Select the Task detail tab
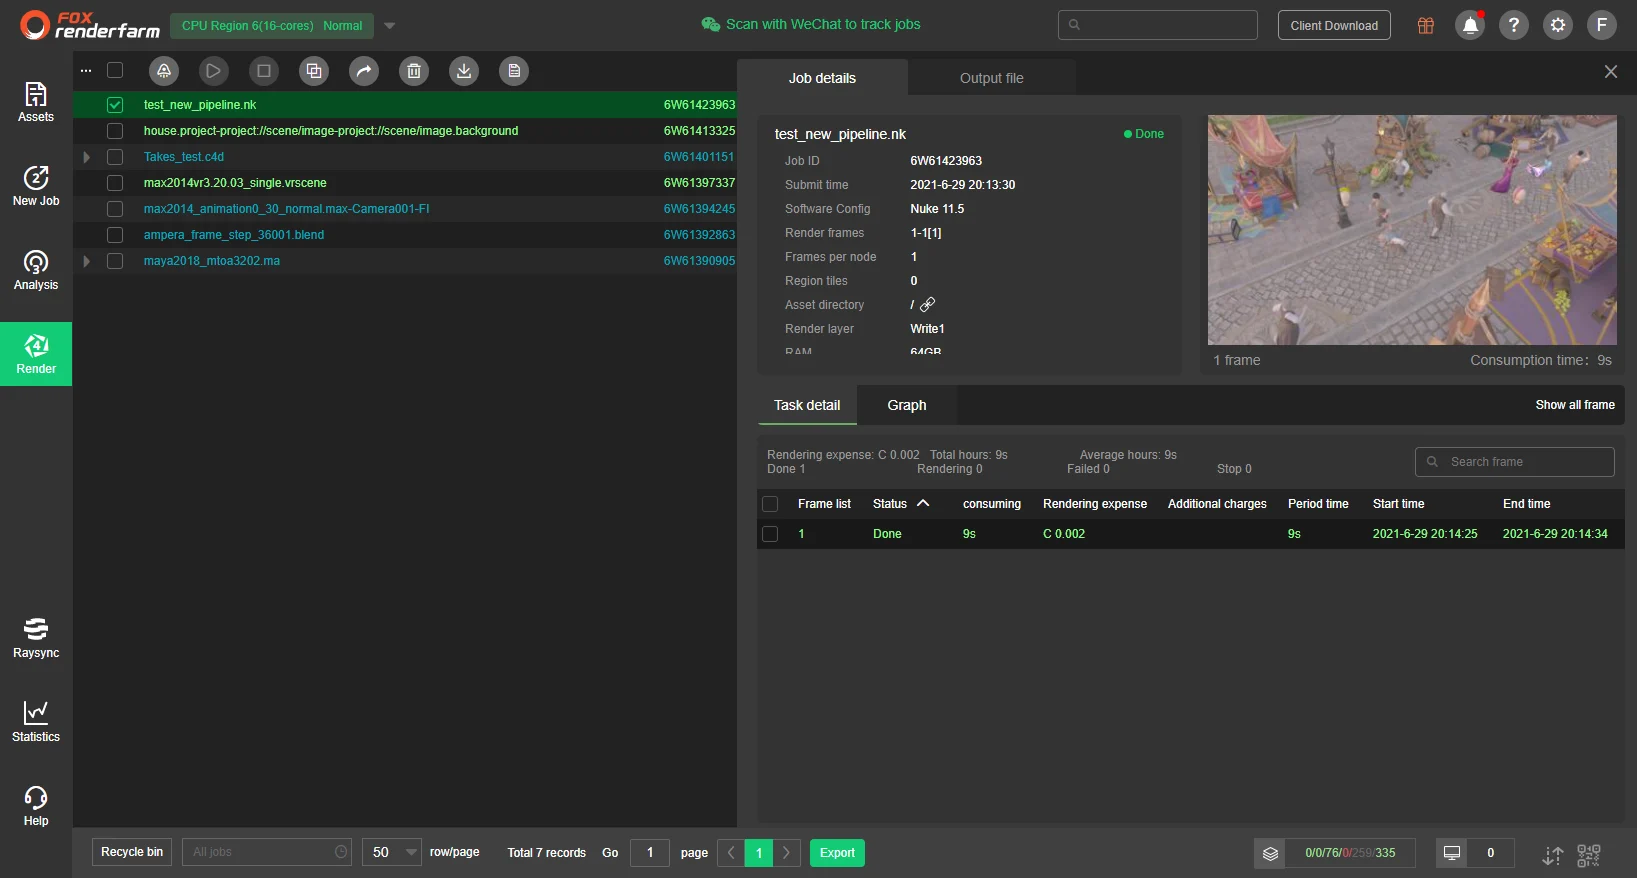1637x878 pixels. (x=807, y=405)
